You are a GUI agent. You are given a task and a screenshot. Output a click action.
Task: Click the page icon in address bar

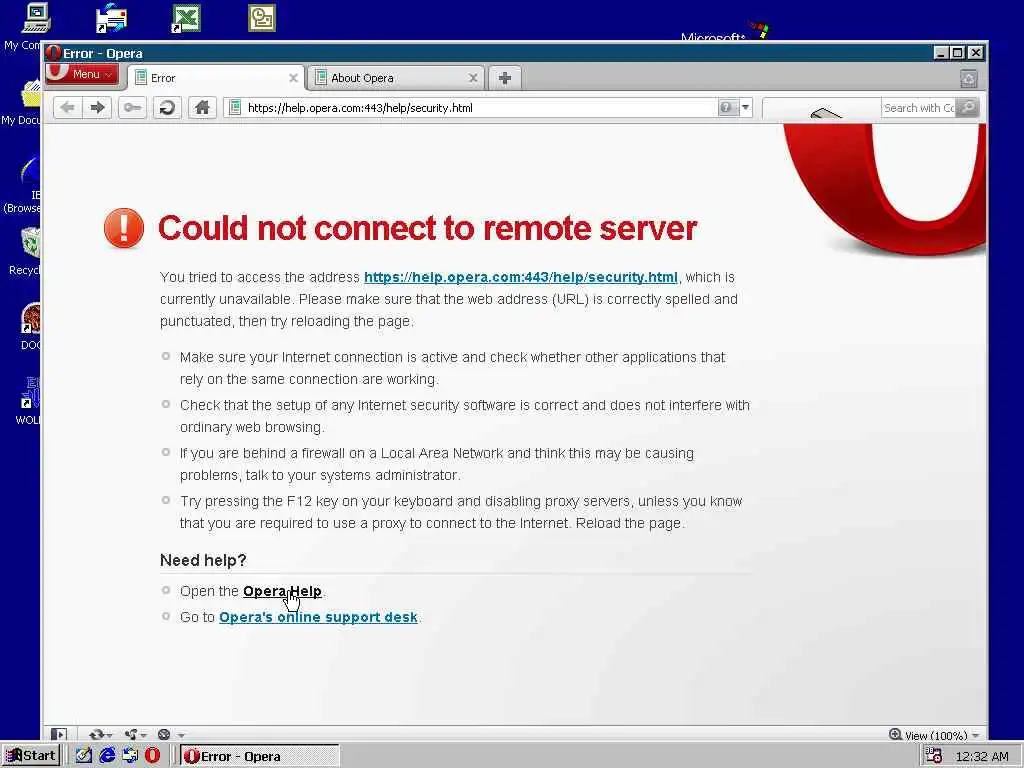pyautogui.click(x=235, y=107)
